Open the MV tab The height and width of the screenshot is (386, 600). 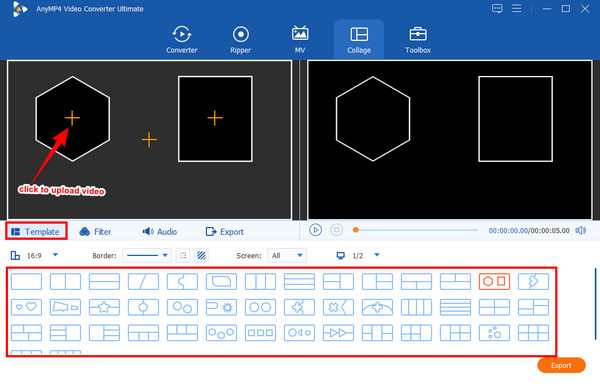[300, 39]
